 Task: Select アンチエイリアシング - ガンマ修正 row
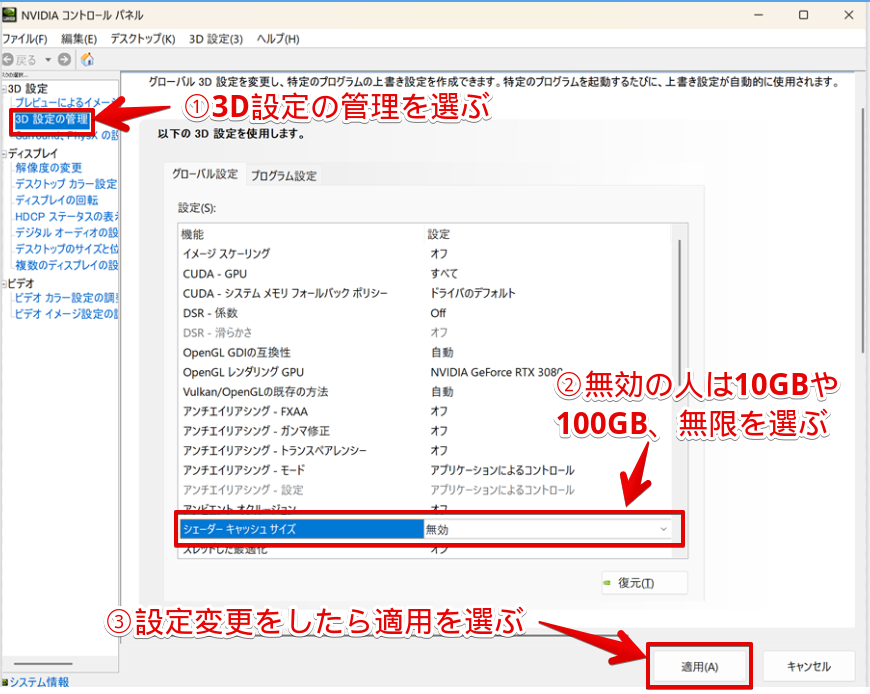pyautogui.click(x=424, y=431)
